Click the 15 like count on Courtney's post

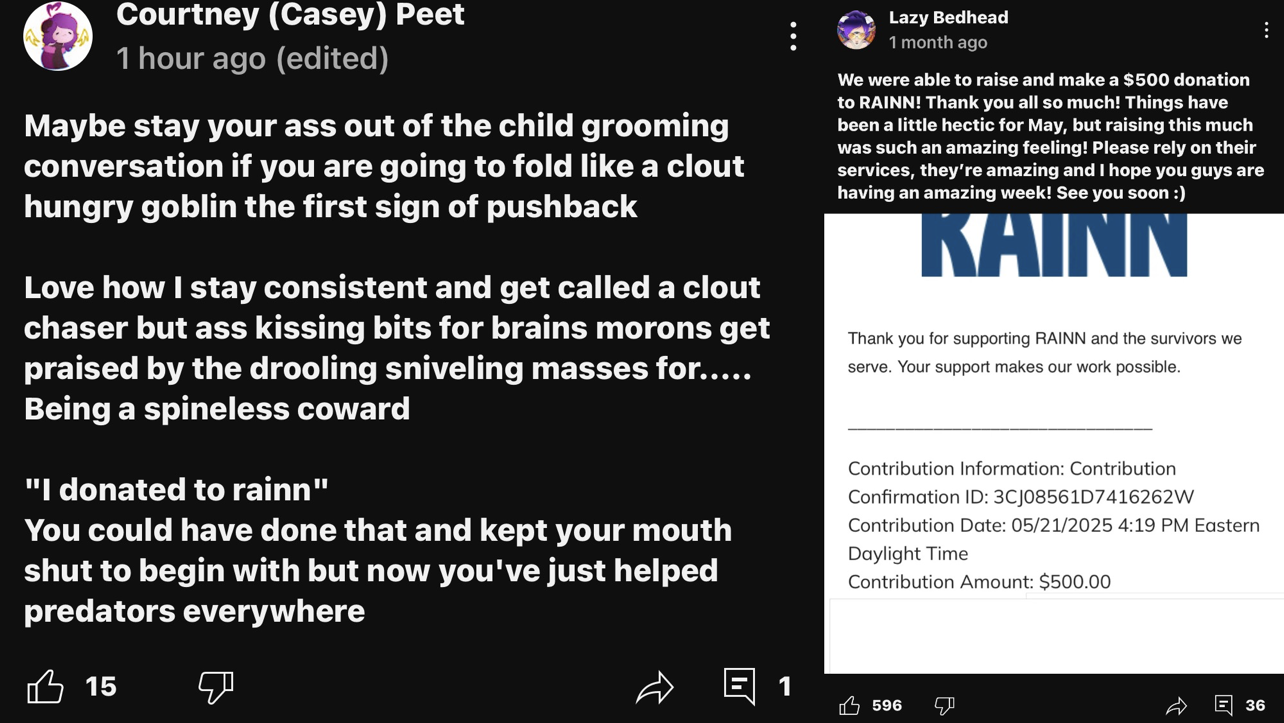pyautogui.click(x=101, y=687)
